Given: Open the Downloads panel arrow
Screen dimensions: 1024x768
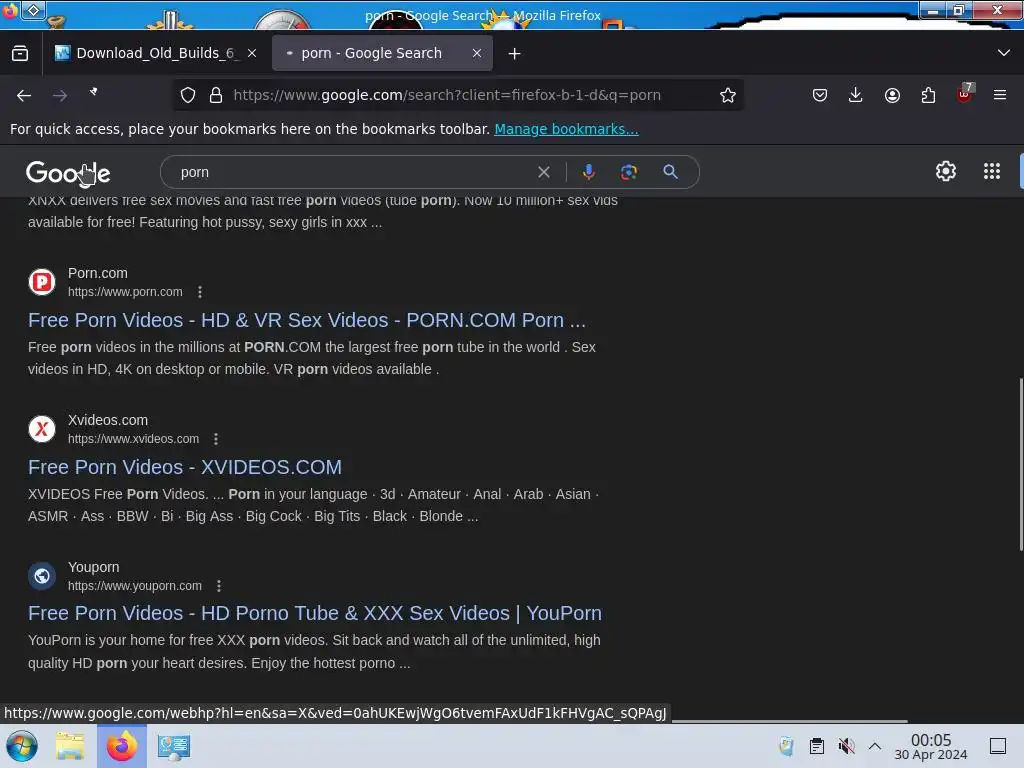Looking at the screenshot, I should point(856,95).
